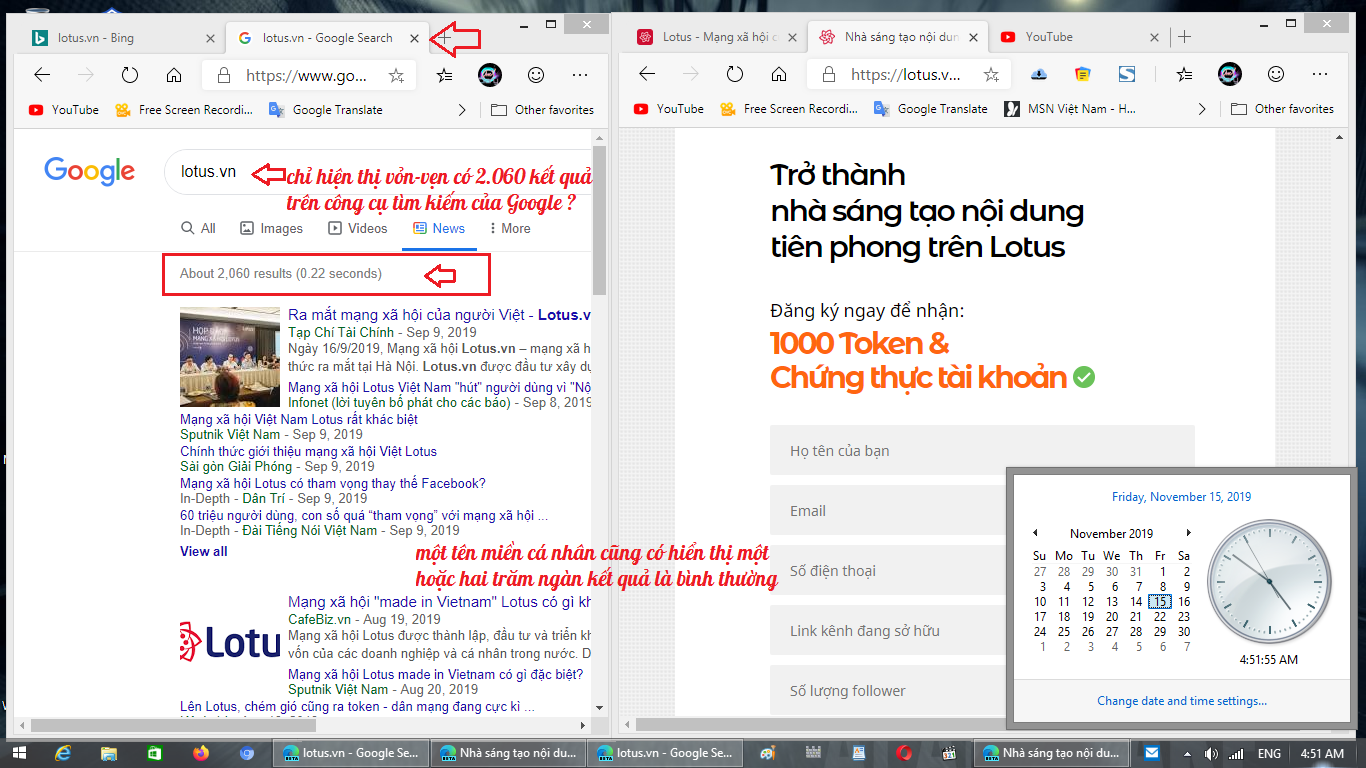Image resolution: width=1366 pixels, height=768 pixels.
Task: Click the volume speaker tray icon
Action: pyautogui.click(x=1212, y=753)
